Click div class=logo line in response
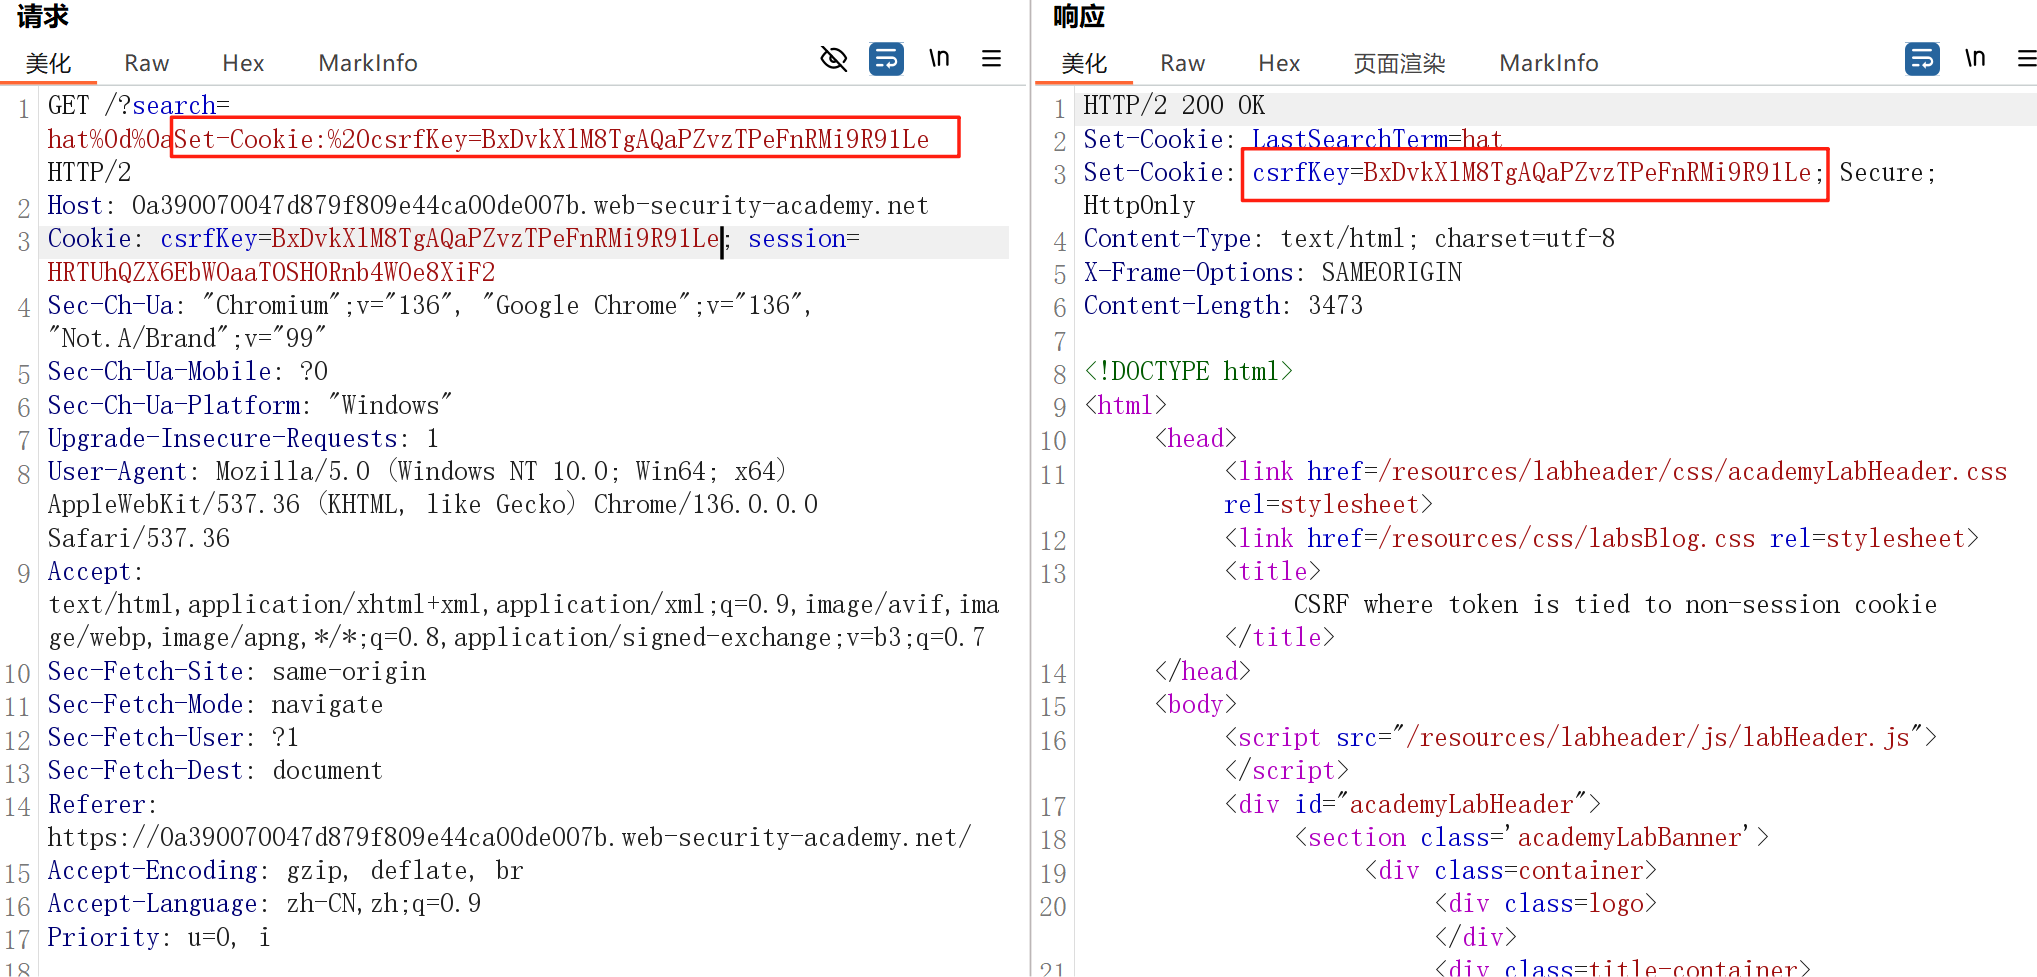The width and height of the screenshot is (2037, 977). pyautogui.click(x=1545, y=903)
